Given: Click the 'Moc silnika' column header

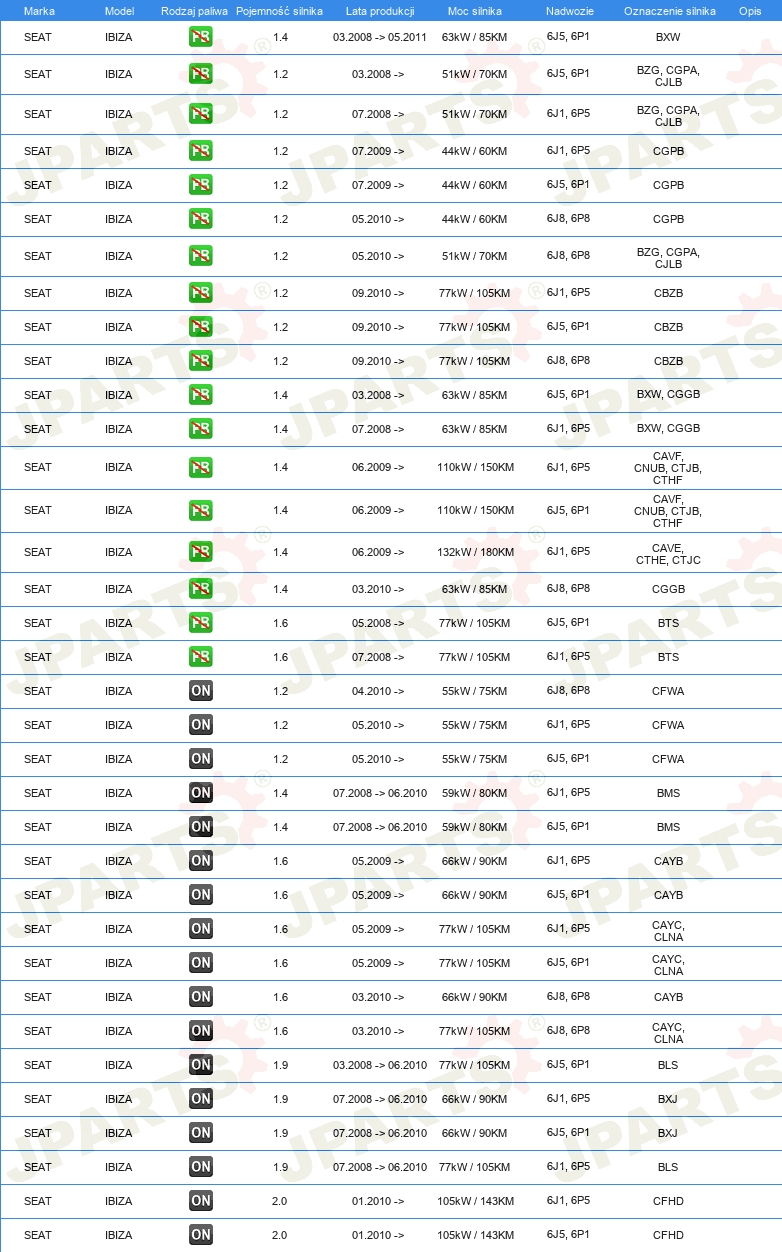Looking at the screenshot, I should coord(475,10).
